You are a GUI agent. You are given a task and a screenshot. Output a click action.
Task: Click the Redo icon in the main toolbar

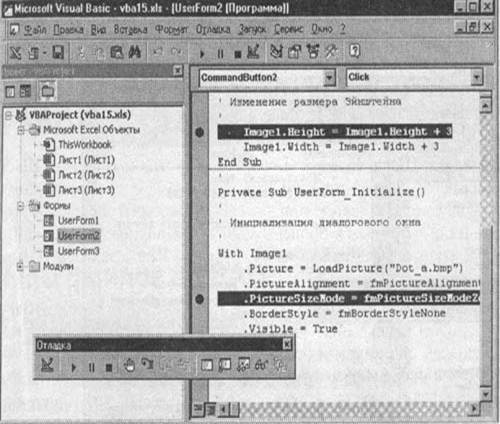176,52
